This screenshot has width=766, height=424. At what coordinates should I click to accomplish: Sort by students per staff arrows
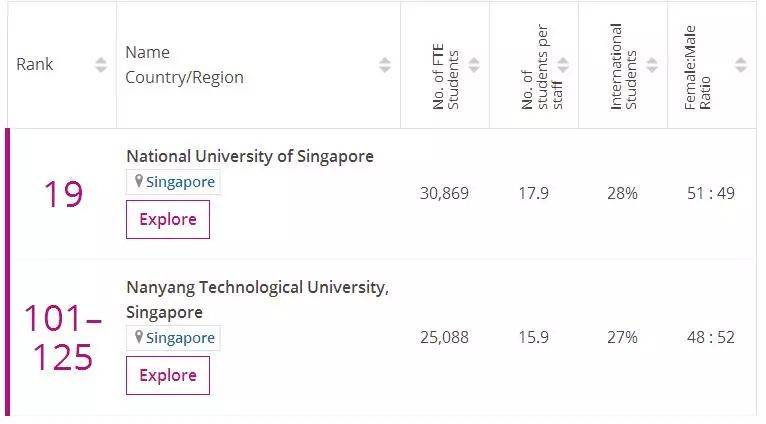[x=563, y=65]
